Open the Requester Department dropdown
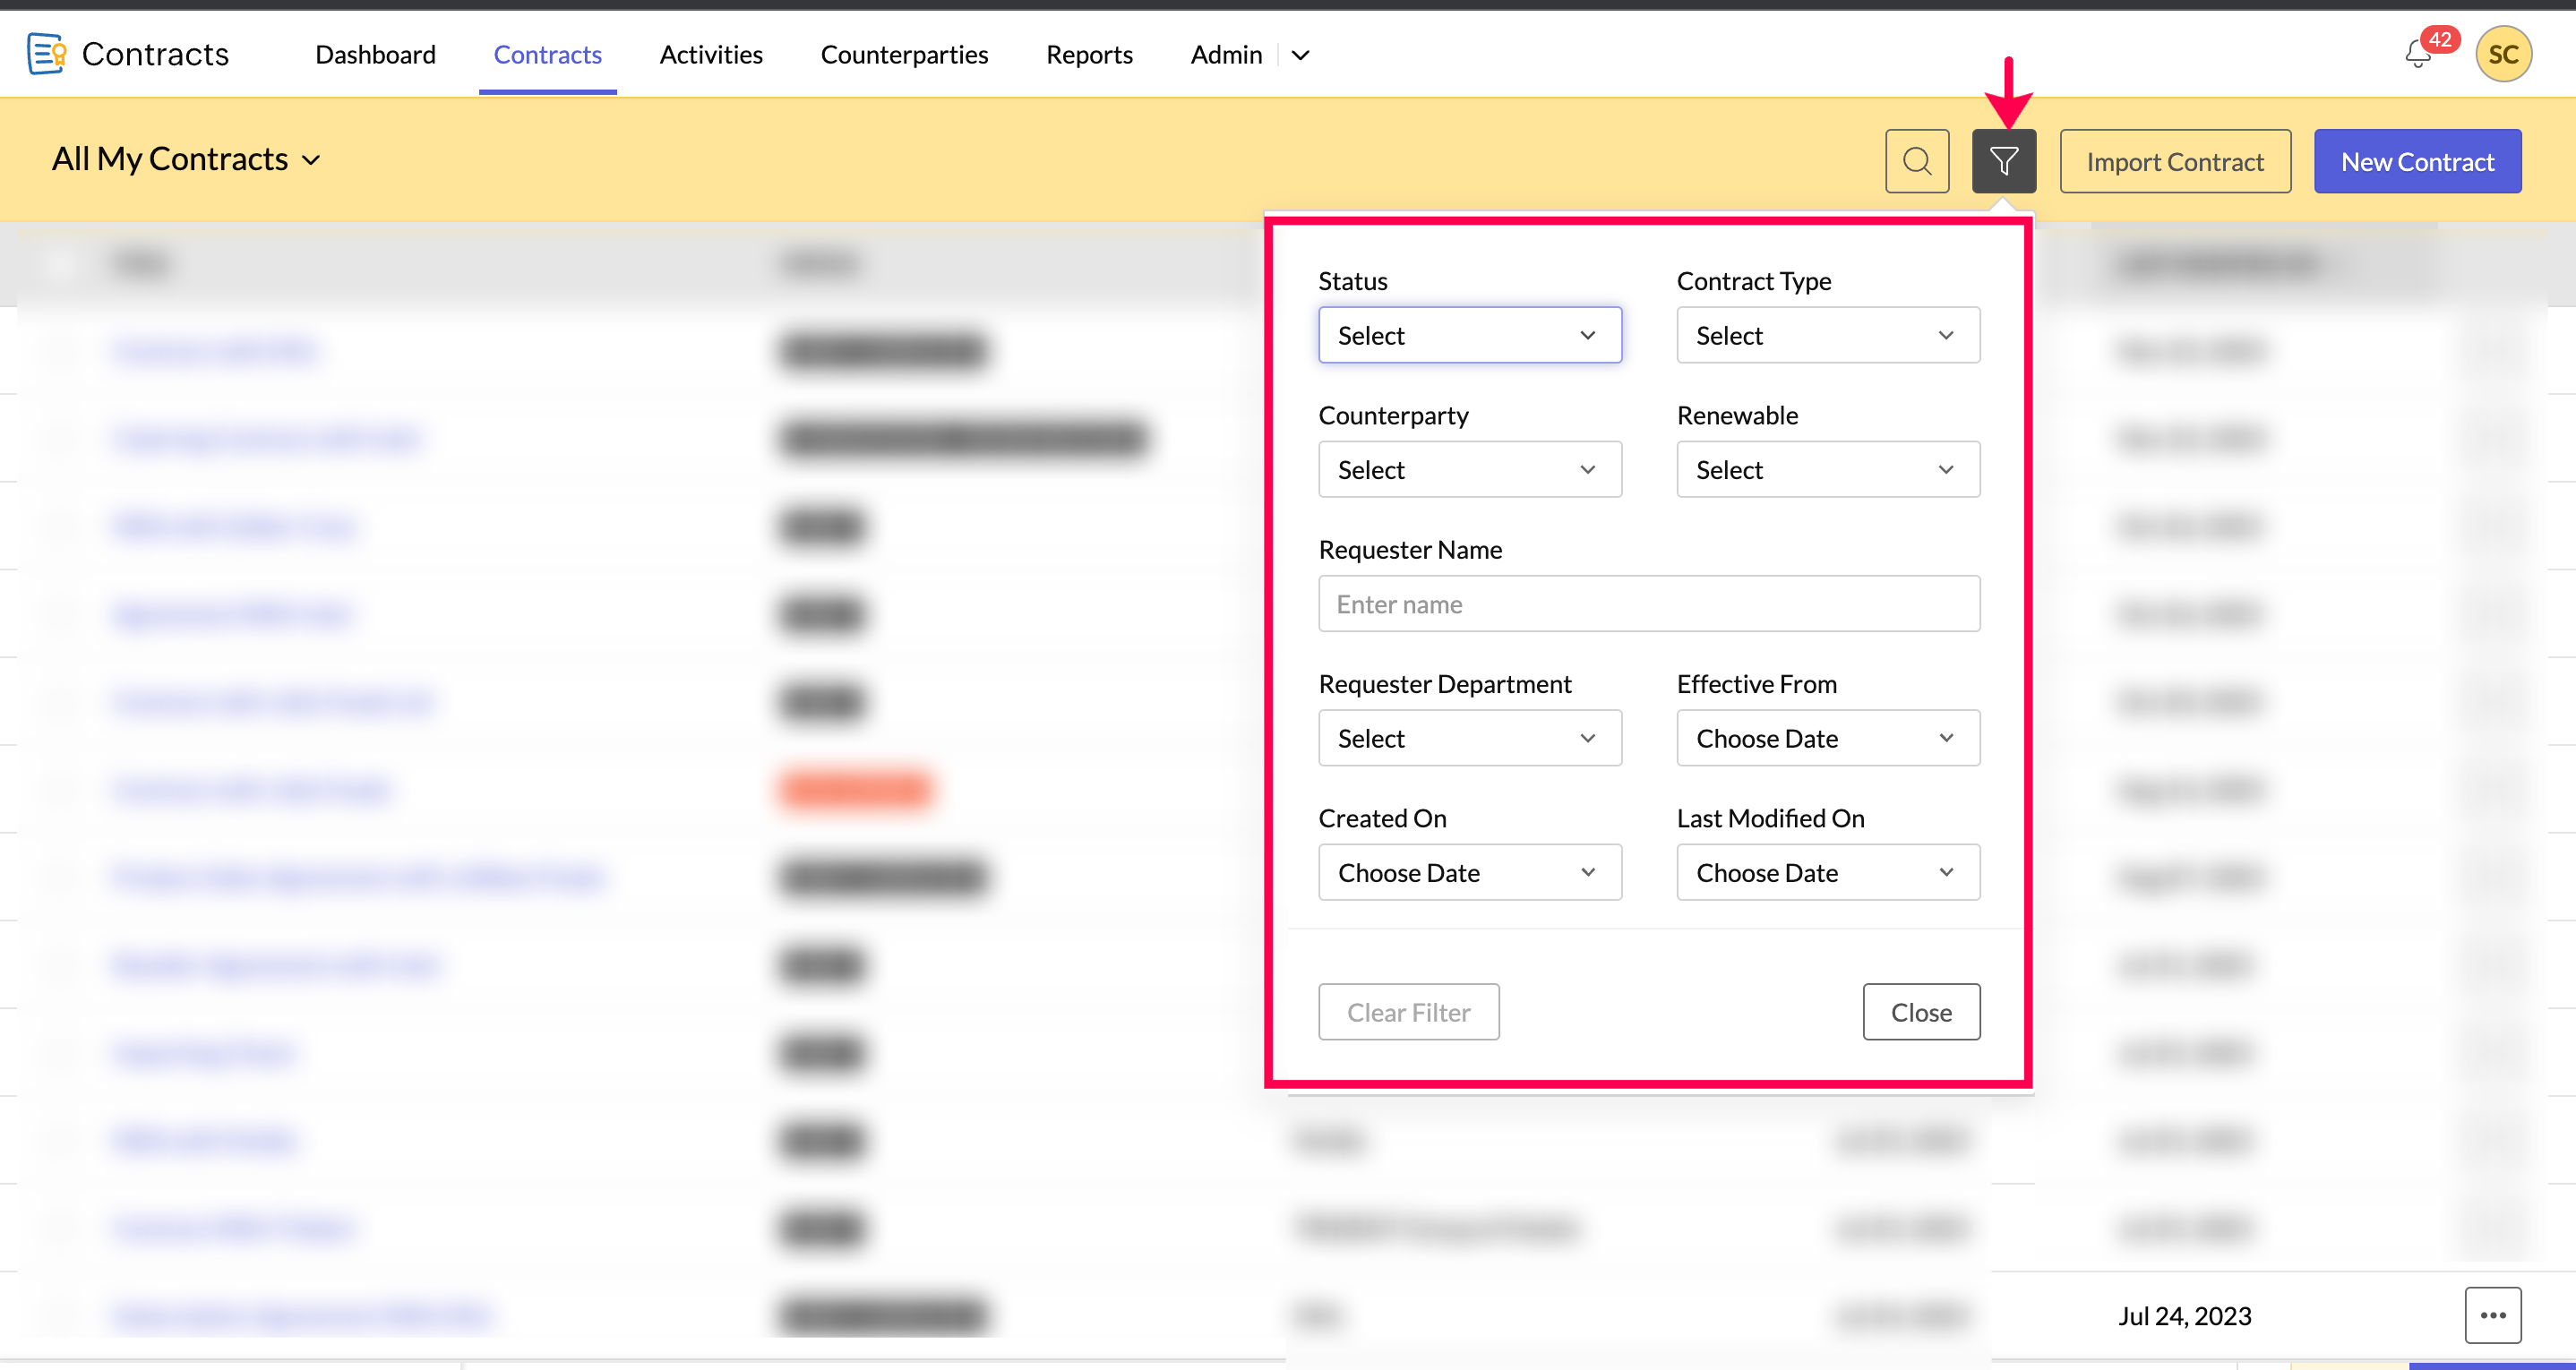 1470,738
